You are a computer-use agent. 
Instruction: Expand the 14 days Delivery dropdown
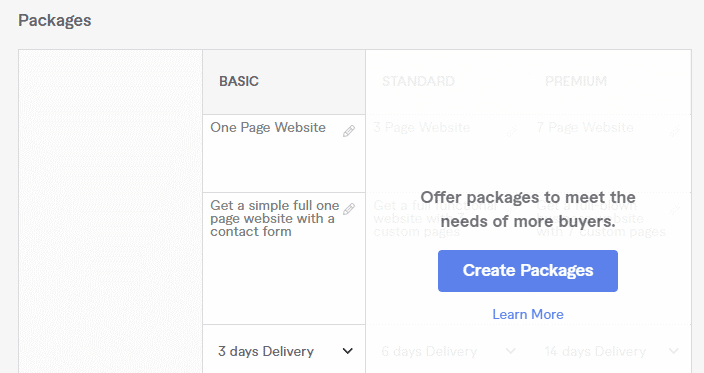pos(610,351)
